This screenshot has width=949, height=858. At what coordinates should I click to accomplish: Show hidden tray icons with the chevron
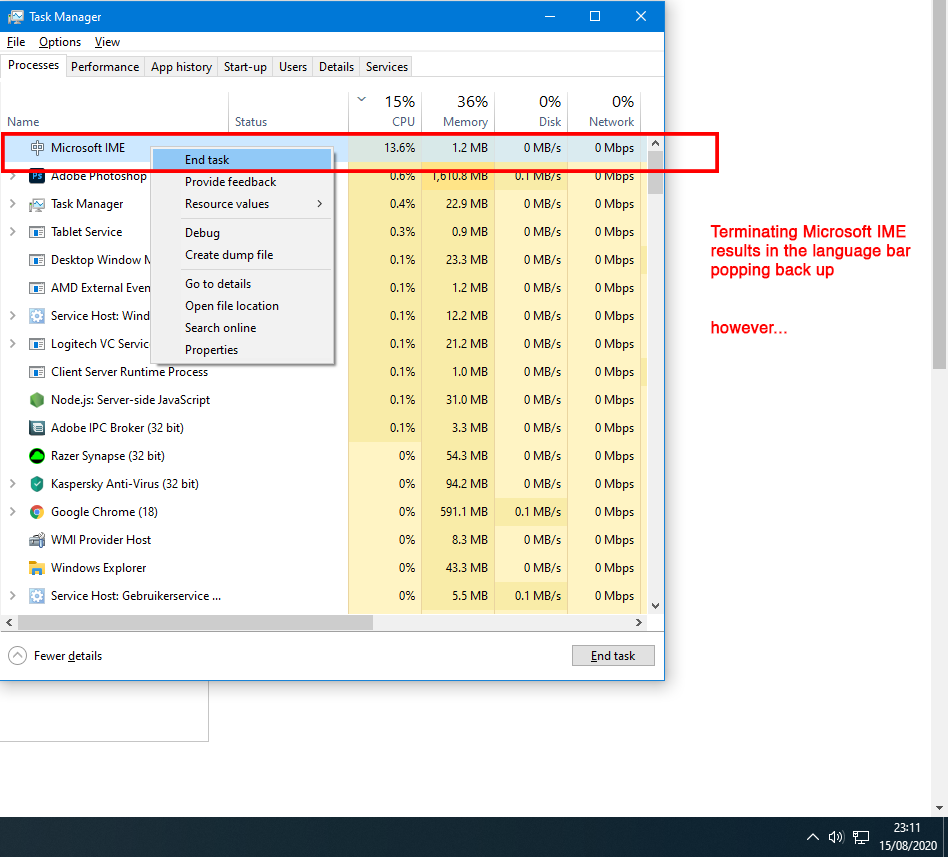tap(813, 837)
